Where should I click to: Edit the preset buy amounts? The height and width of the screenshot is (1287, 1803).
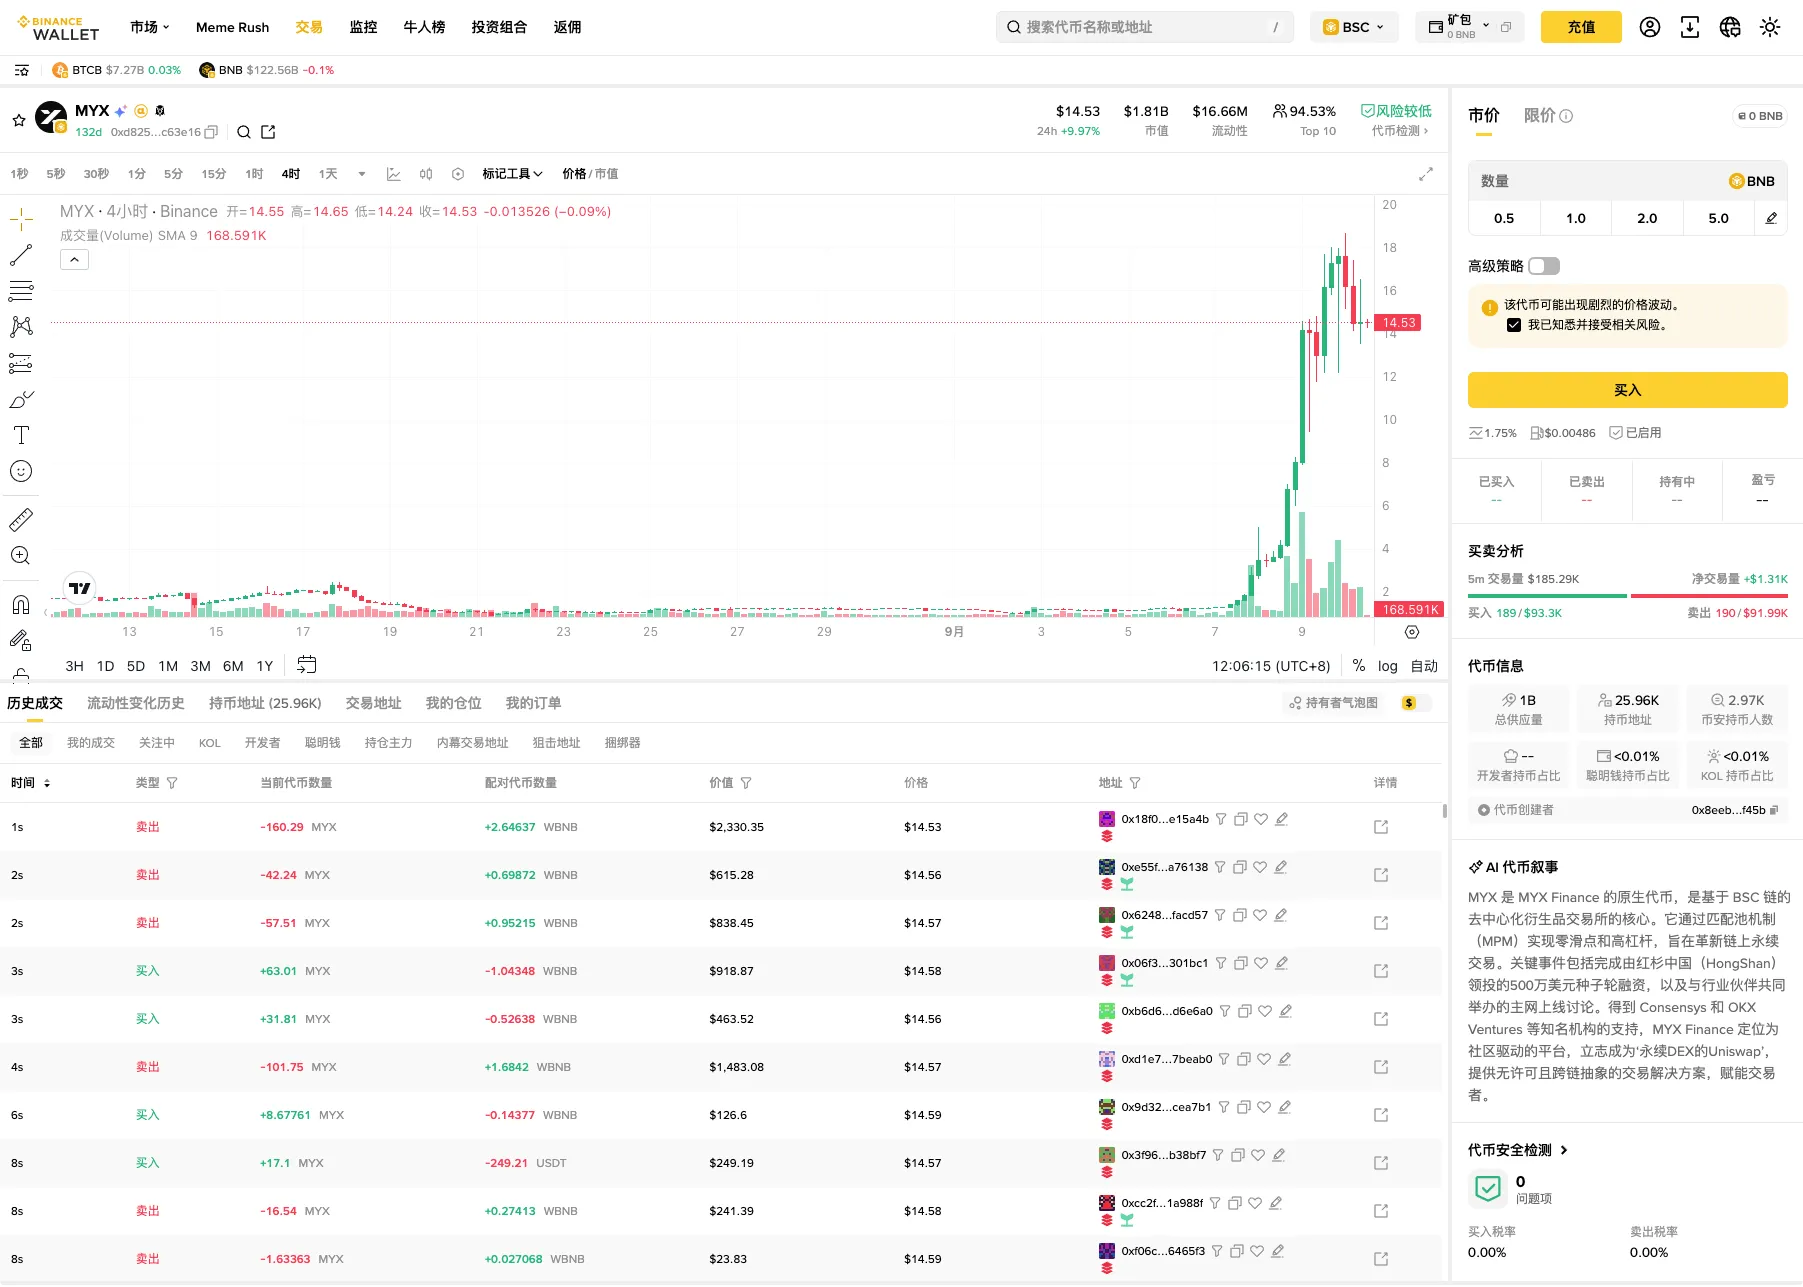tap(1771, 218)
